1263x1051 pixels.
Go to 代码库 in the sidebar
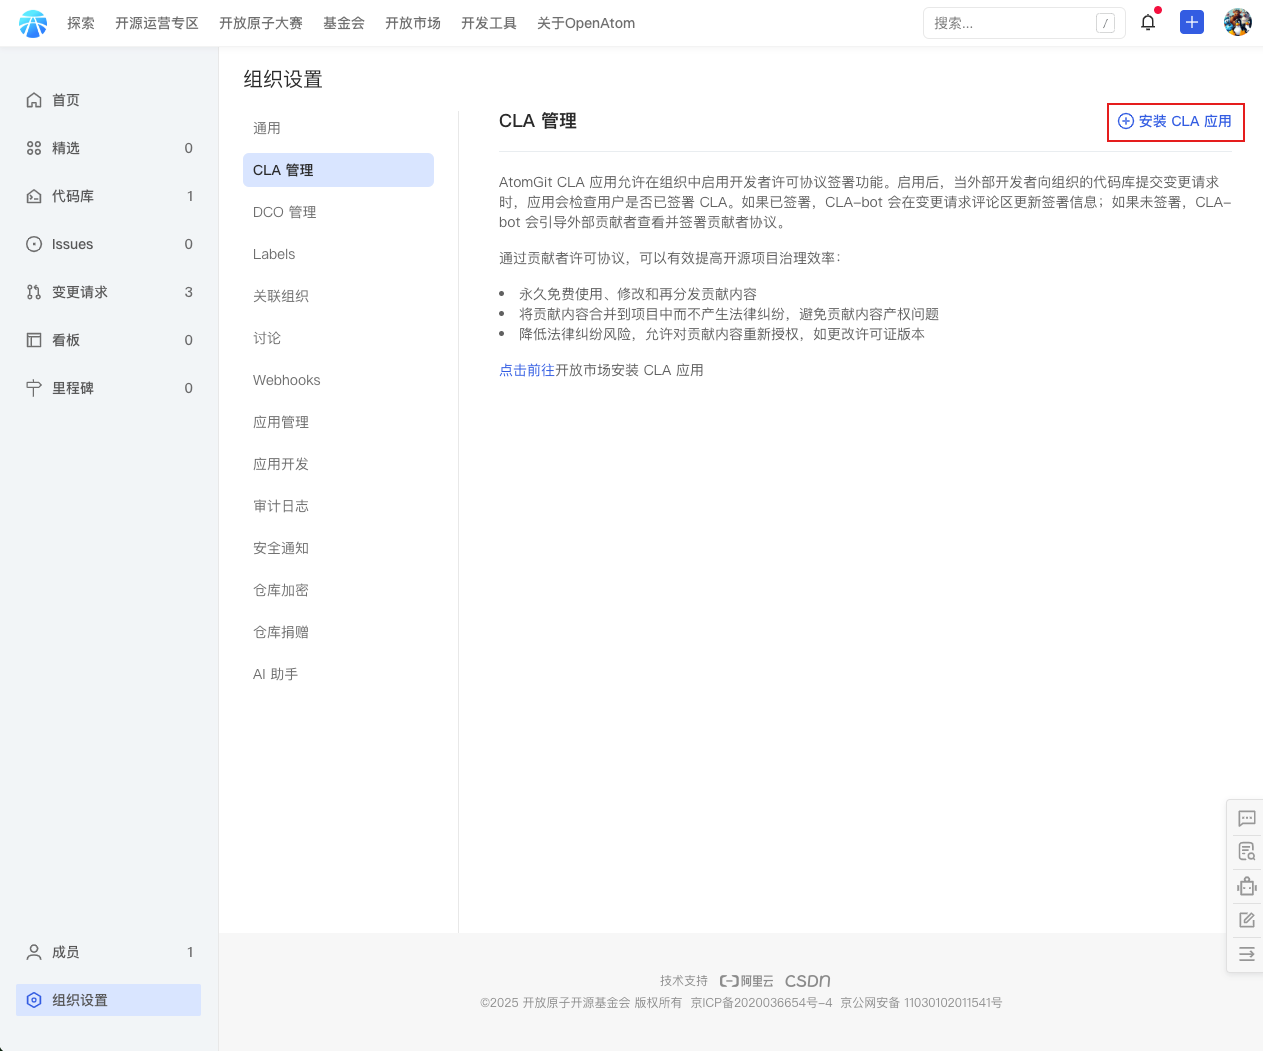[73, 196]
